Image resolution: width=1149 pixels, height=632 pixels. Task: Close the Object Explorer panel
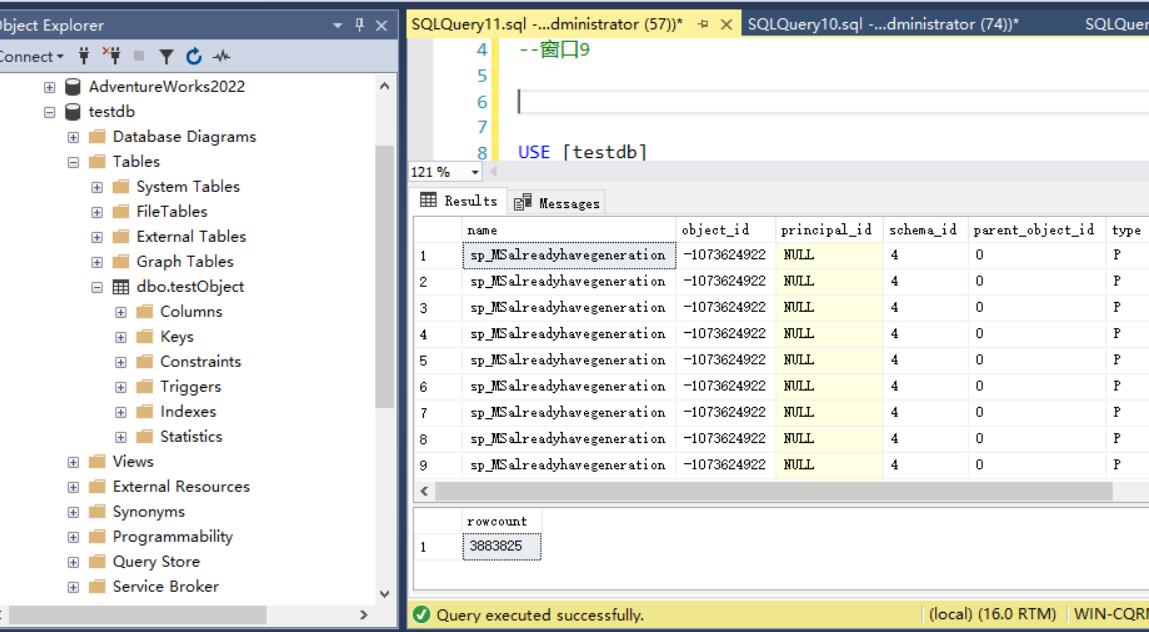pos(381,26)
